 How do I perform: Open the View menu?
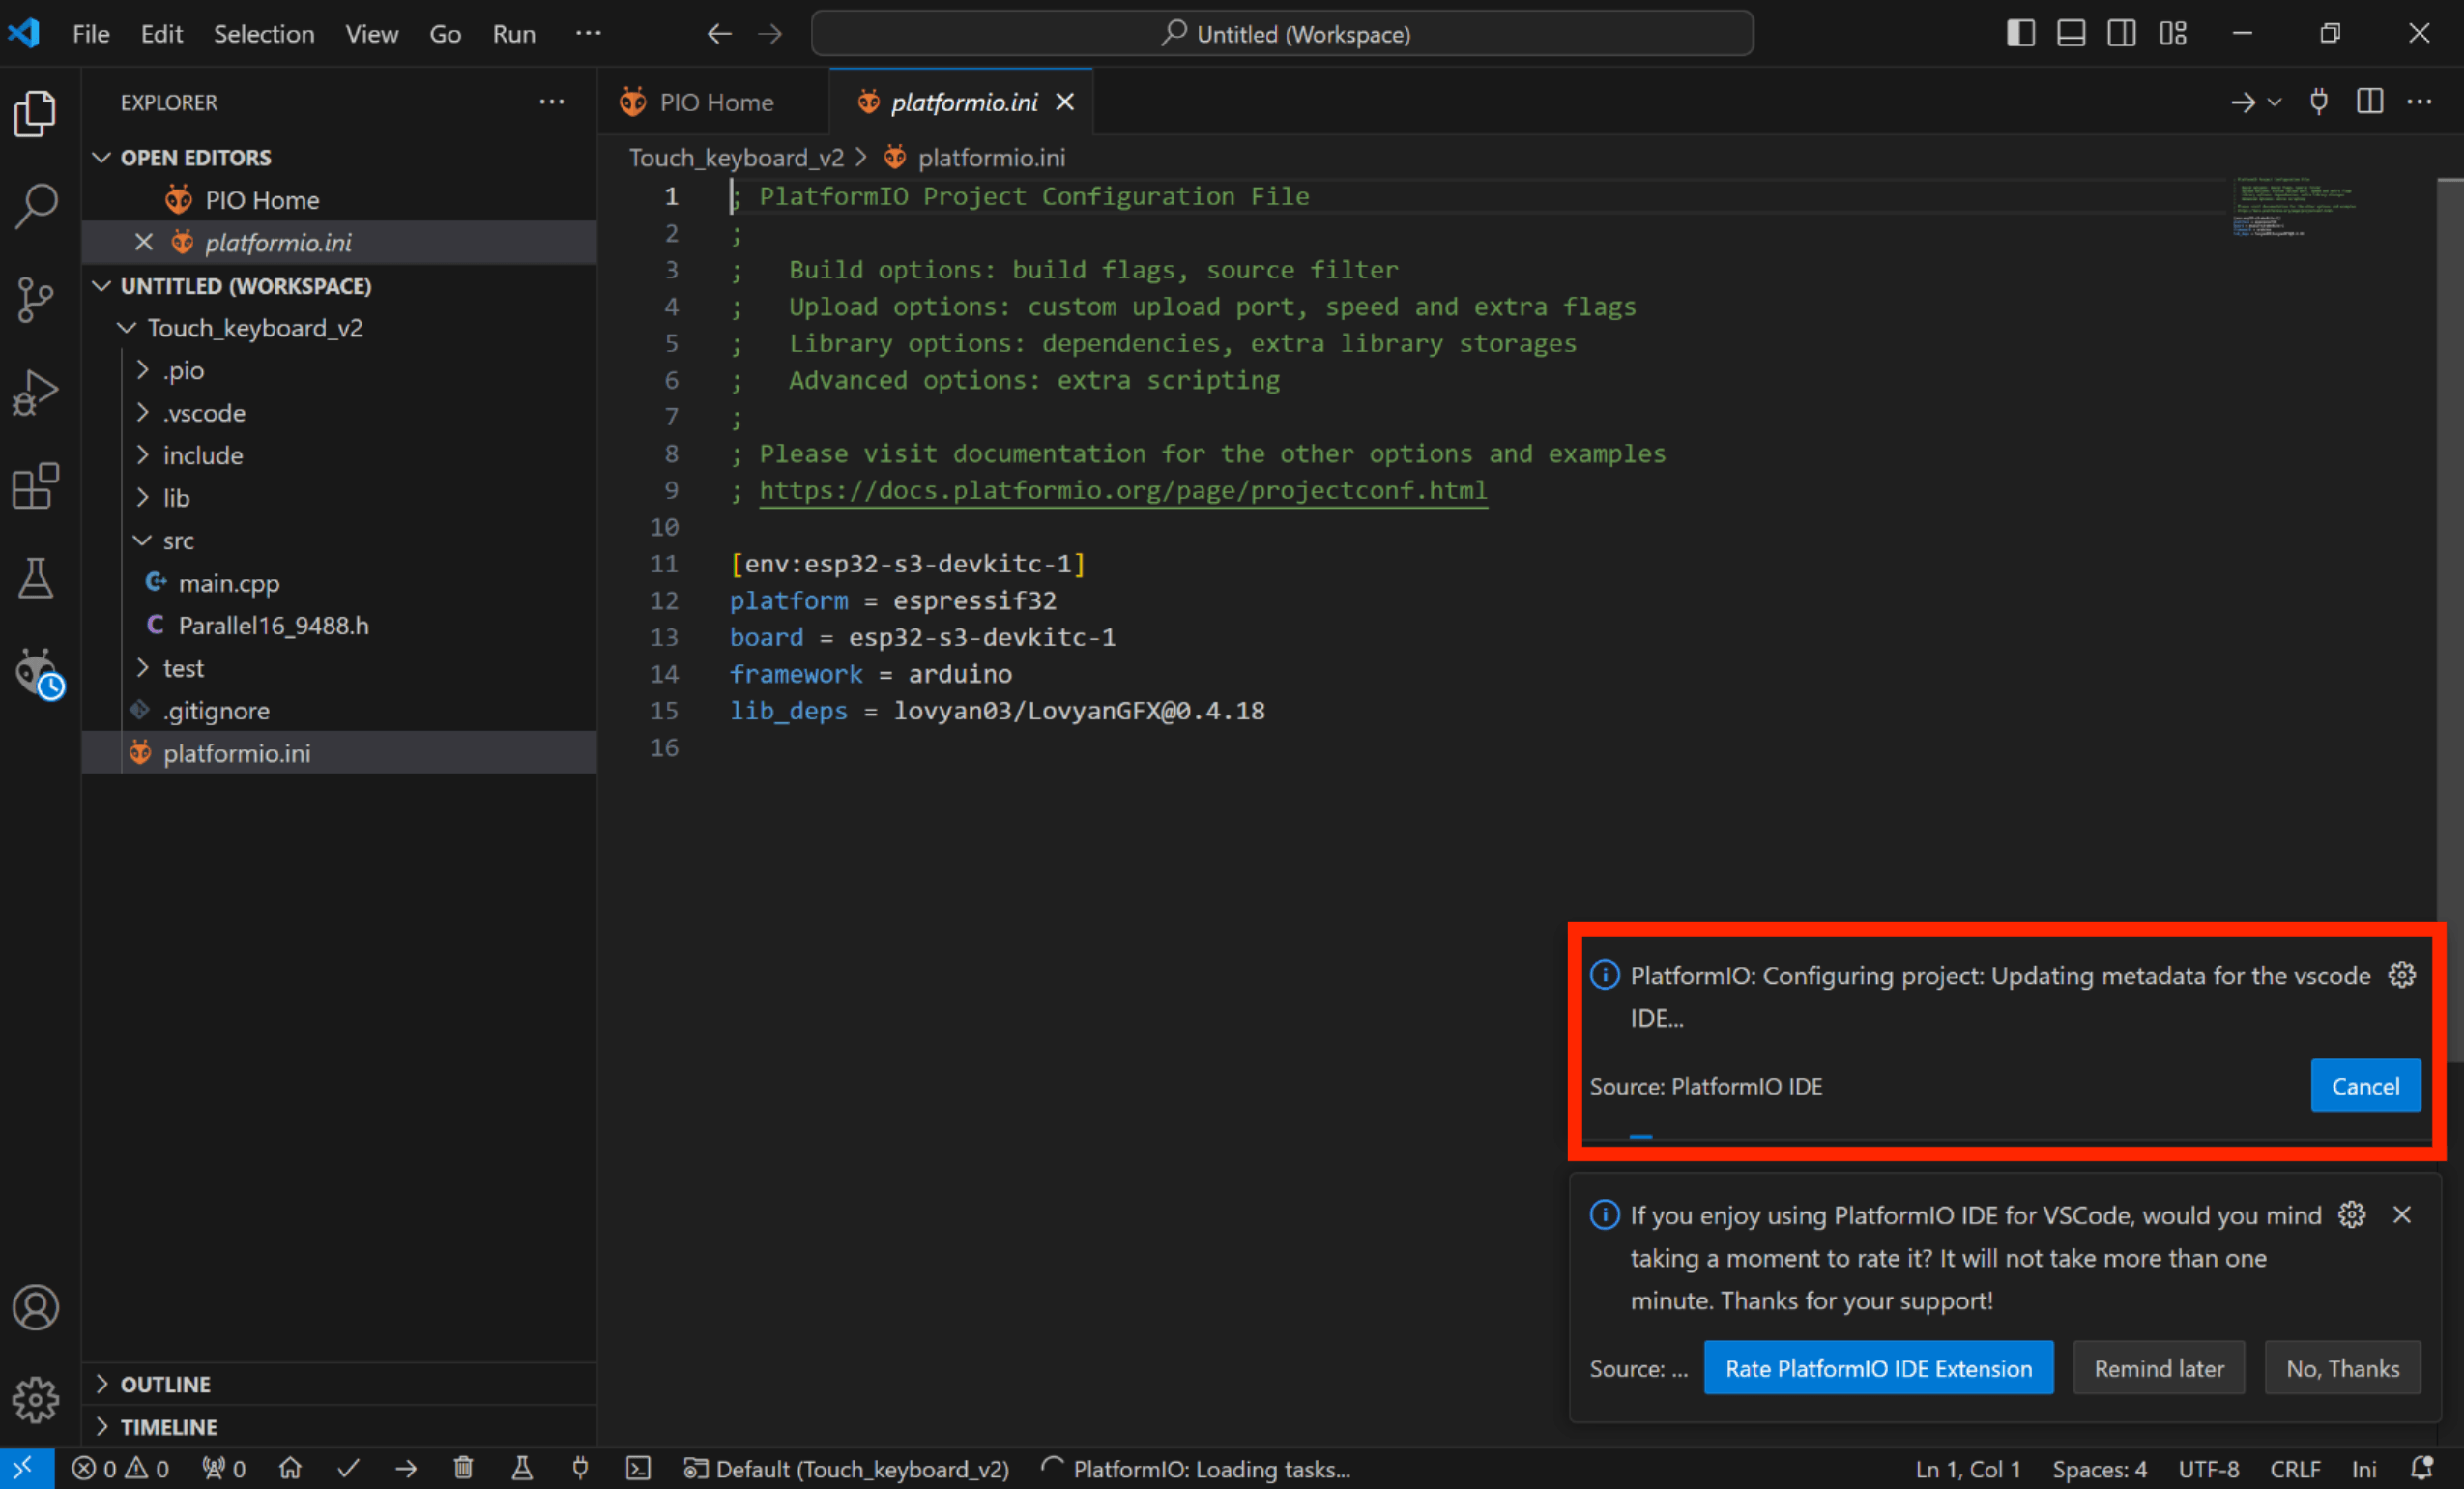pos(371,34)
